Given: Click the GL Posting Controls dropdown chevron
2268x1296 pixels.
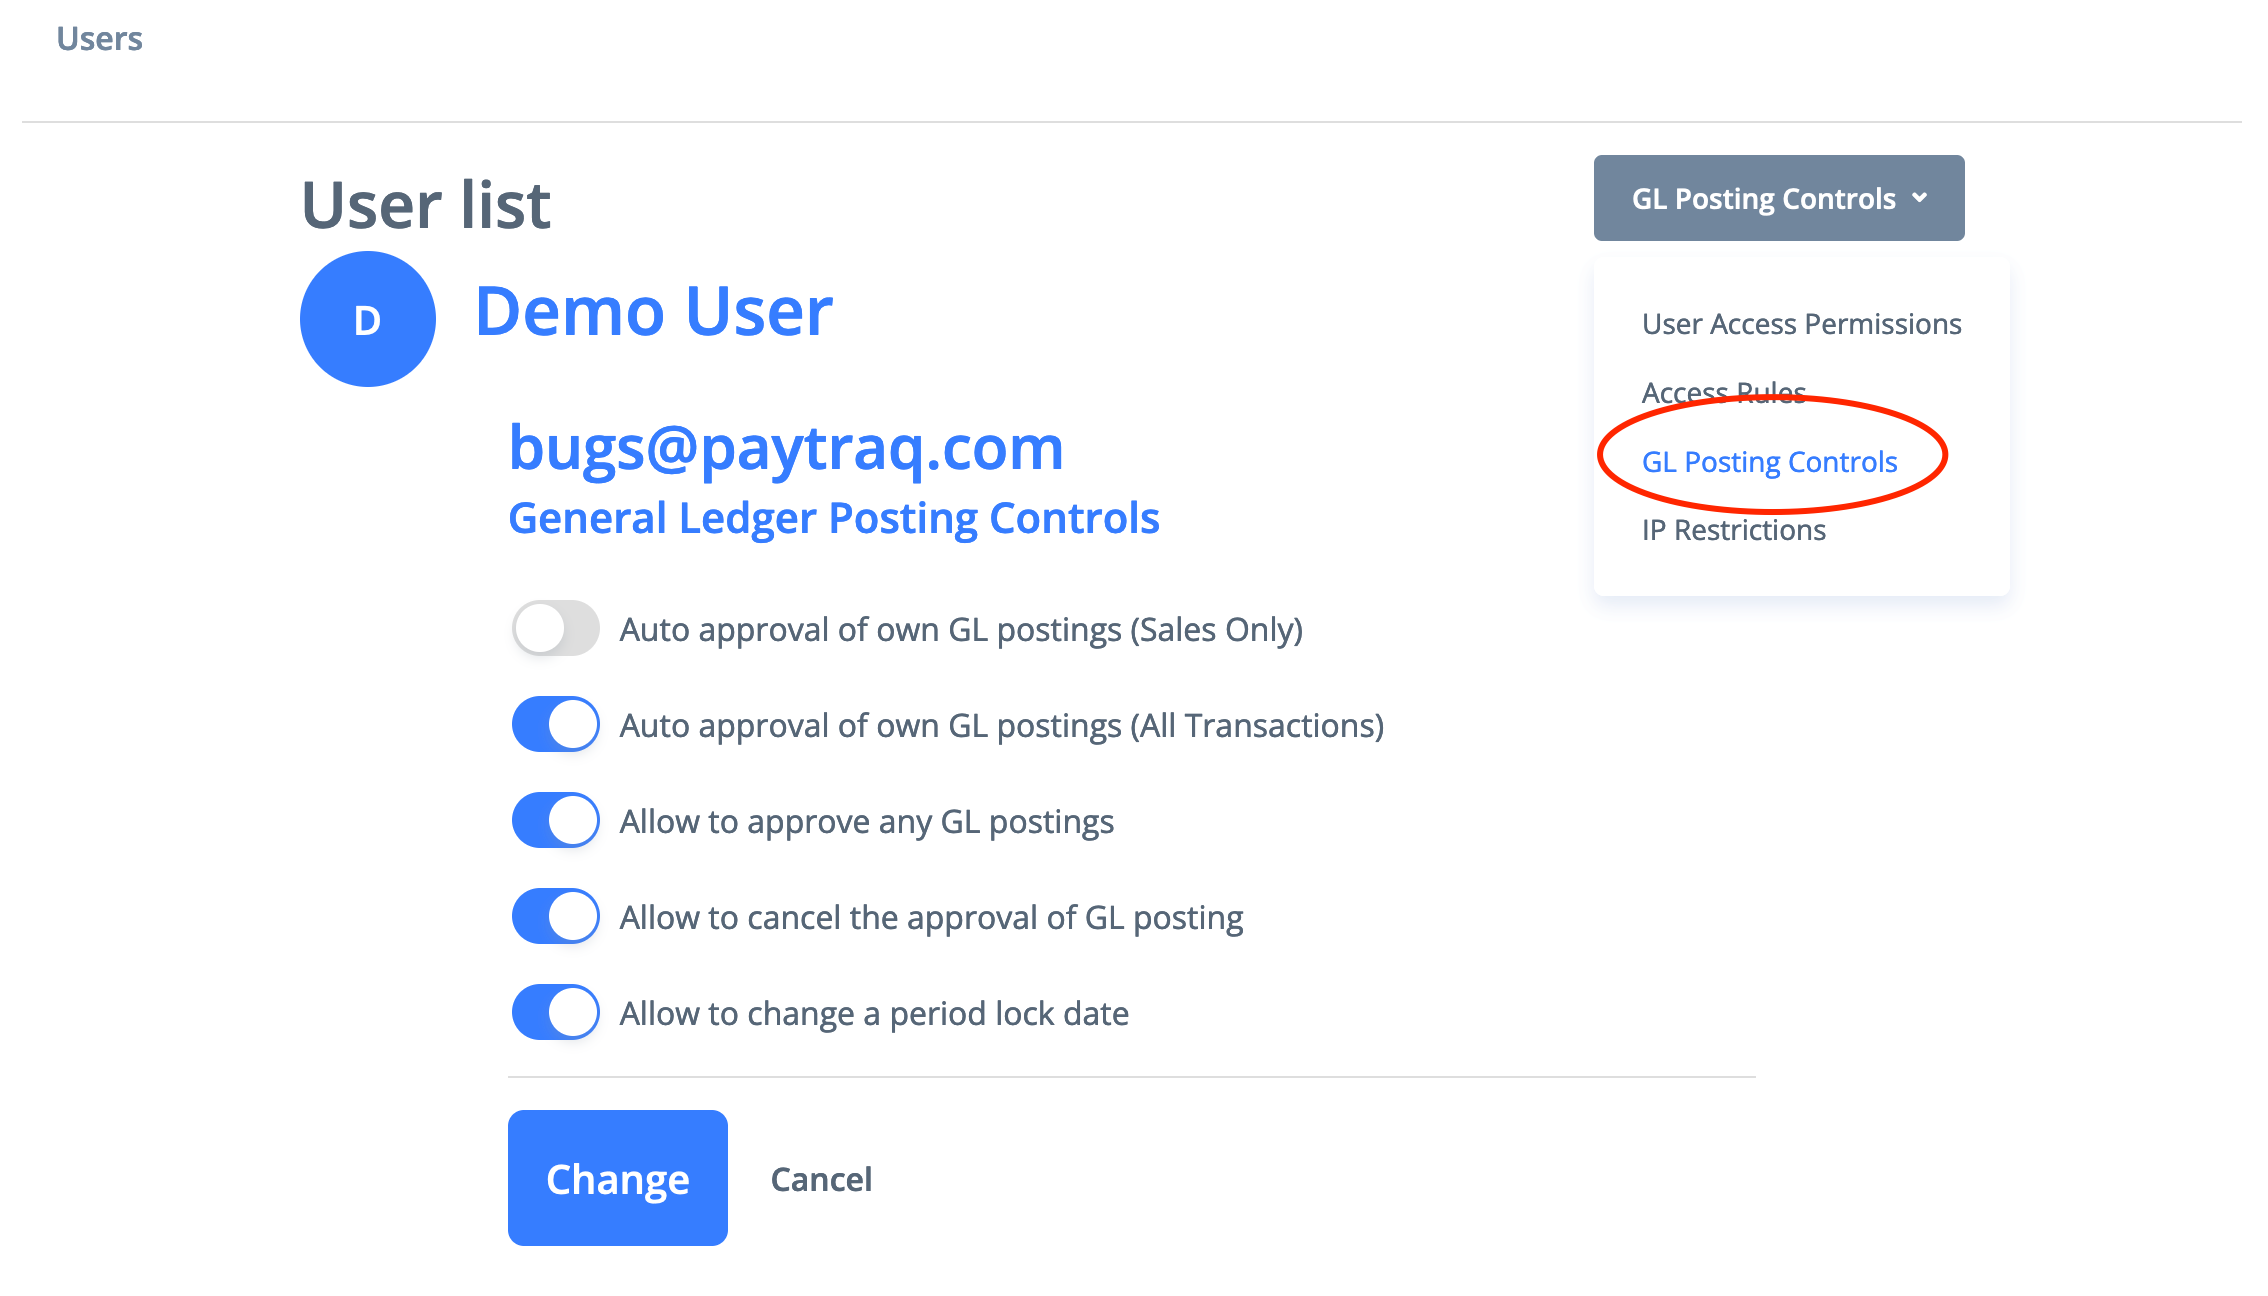Looking at the screenshot, I should coord(1919,198).
